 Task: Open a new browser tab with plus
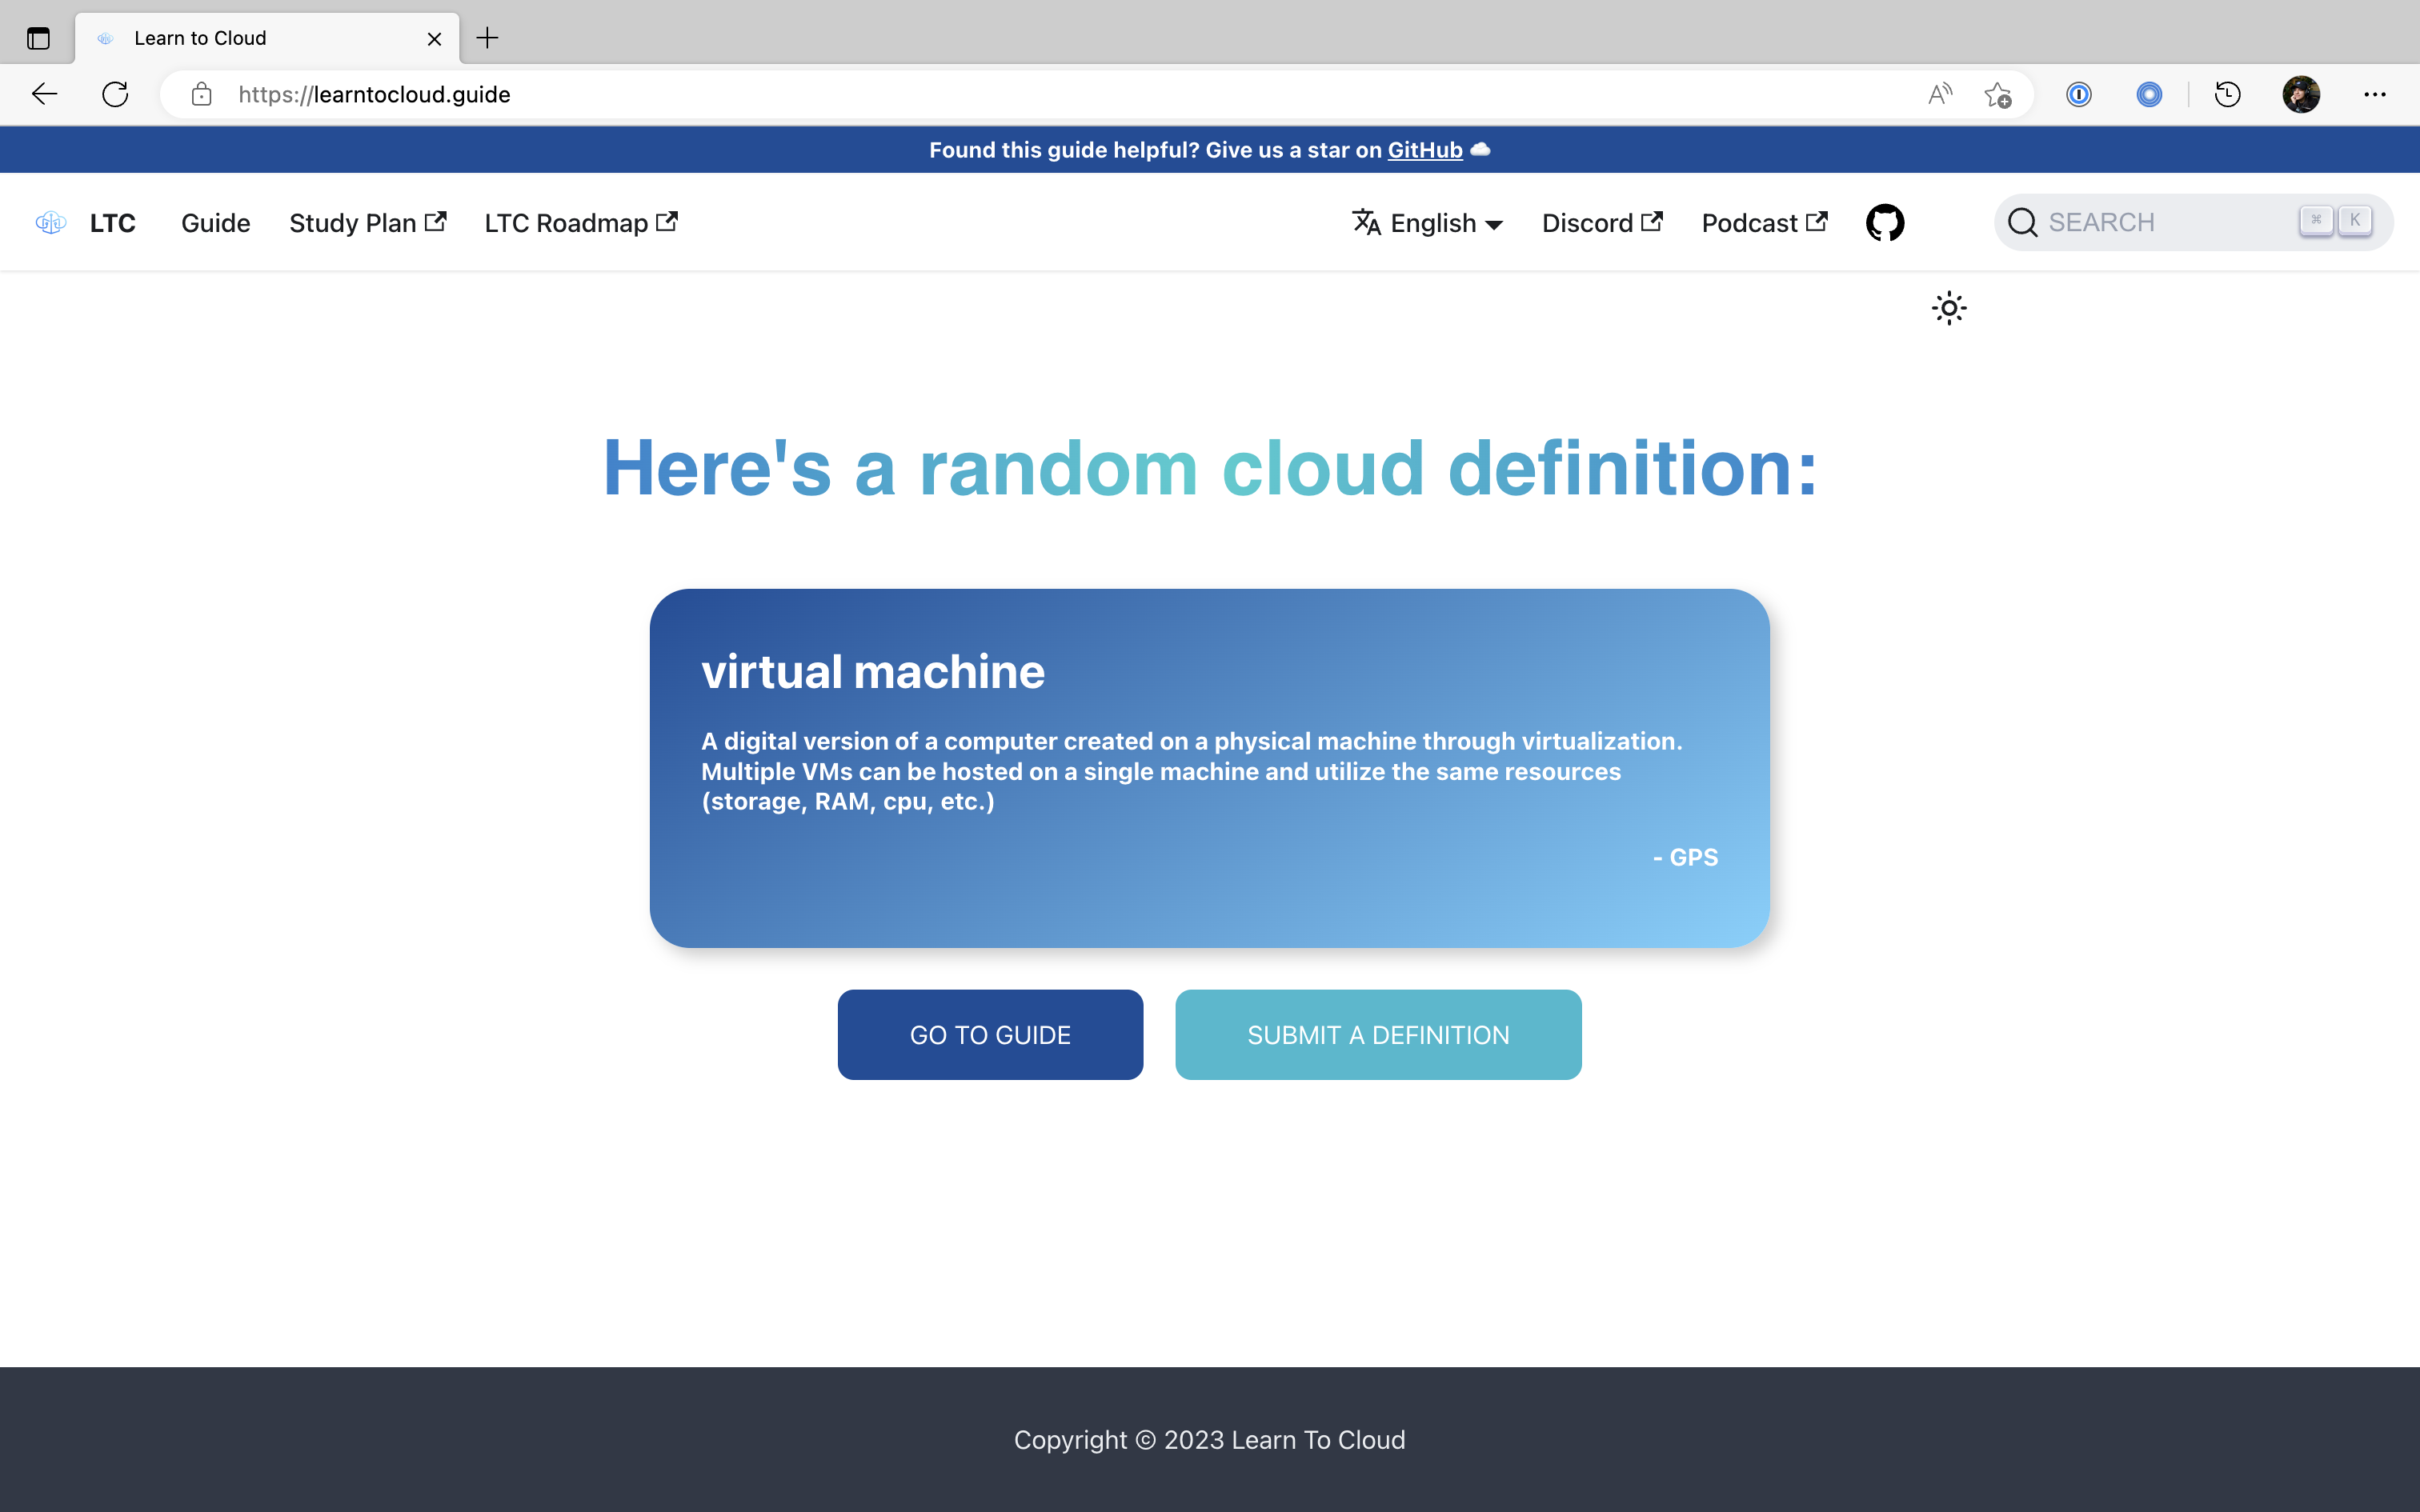point(487,38)
